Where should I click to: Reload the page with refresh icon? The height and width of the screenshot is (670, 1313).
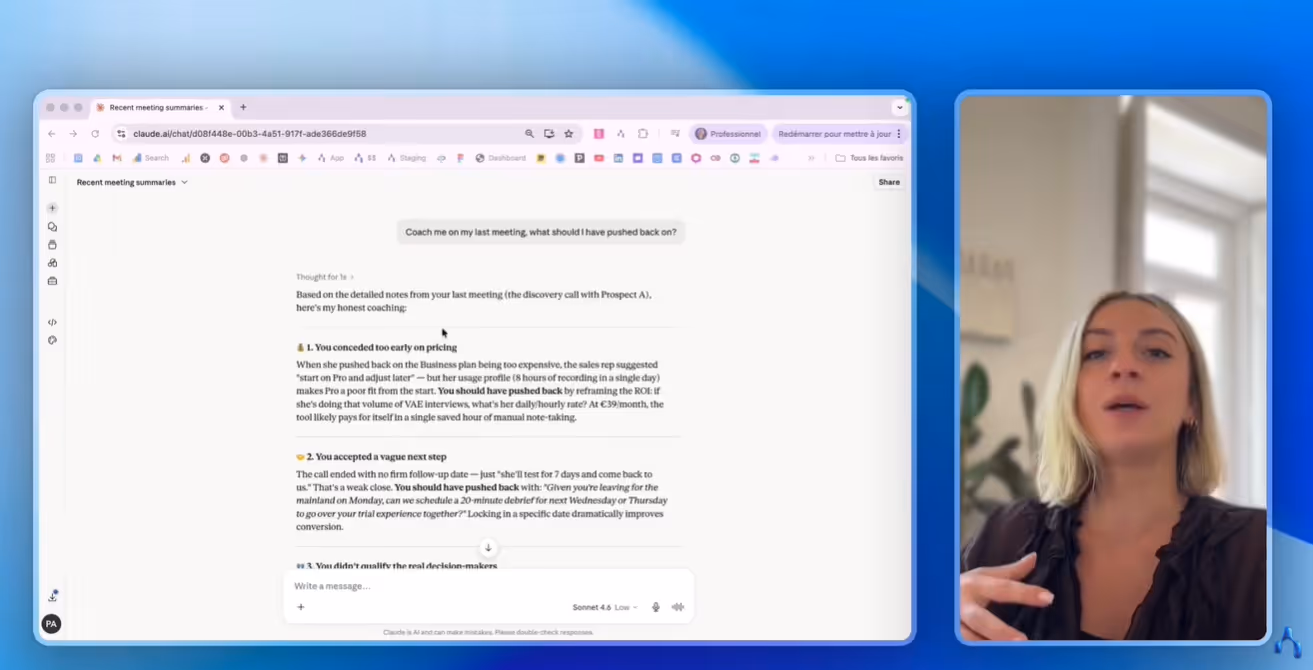(95, 133)
